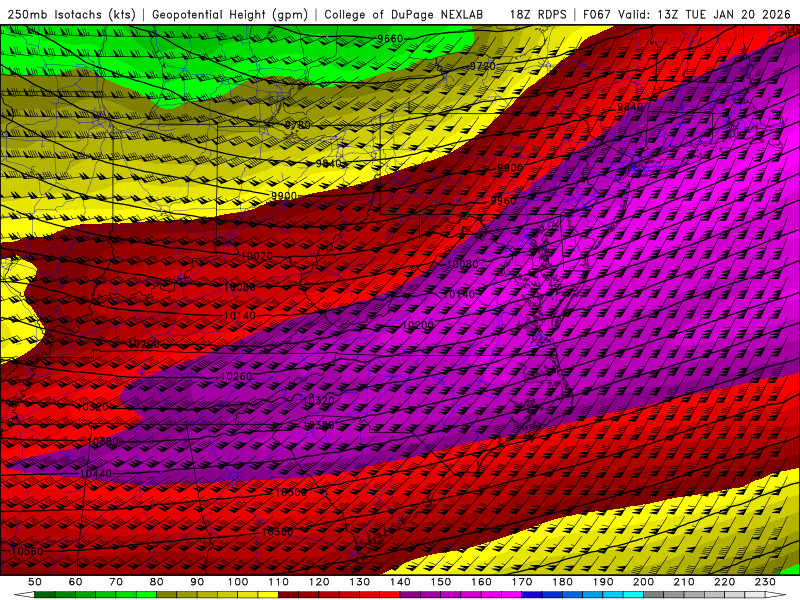Click the 9840 label in the yellow area
Viewport: 800px width, 600px height.
[329, 163]
